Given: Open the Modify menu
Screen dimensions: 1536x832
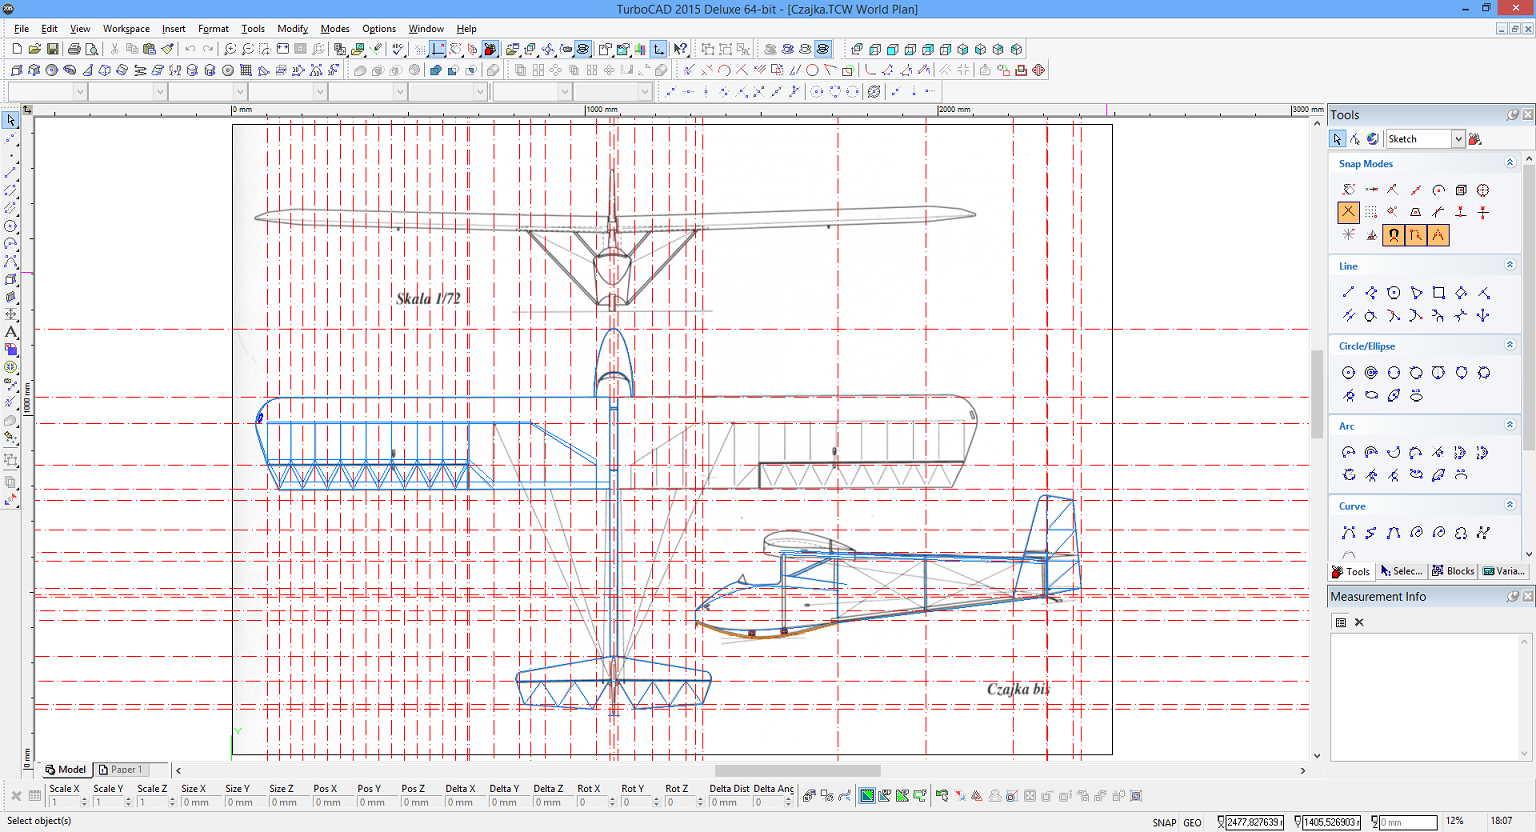Looking at the screenshot, I should pyautogui.click(x=292, y=29).
